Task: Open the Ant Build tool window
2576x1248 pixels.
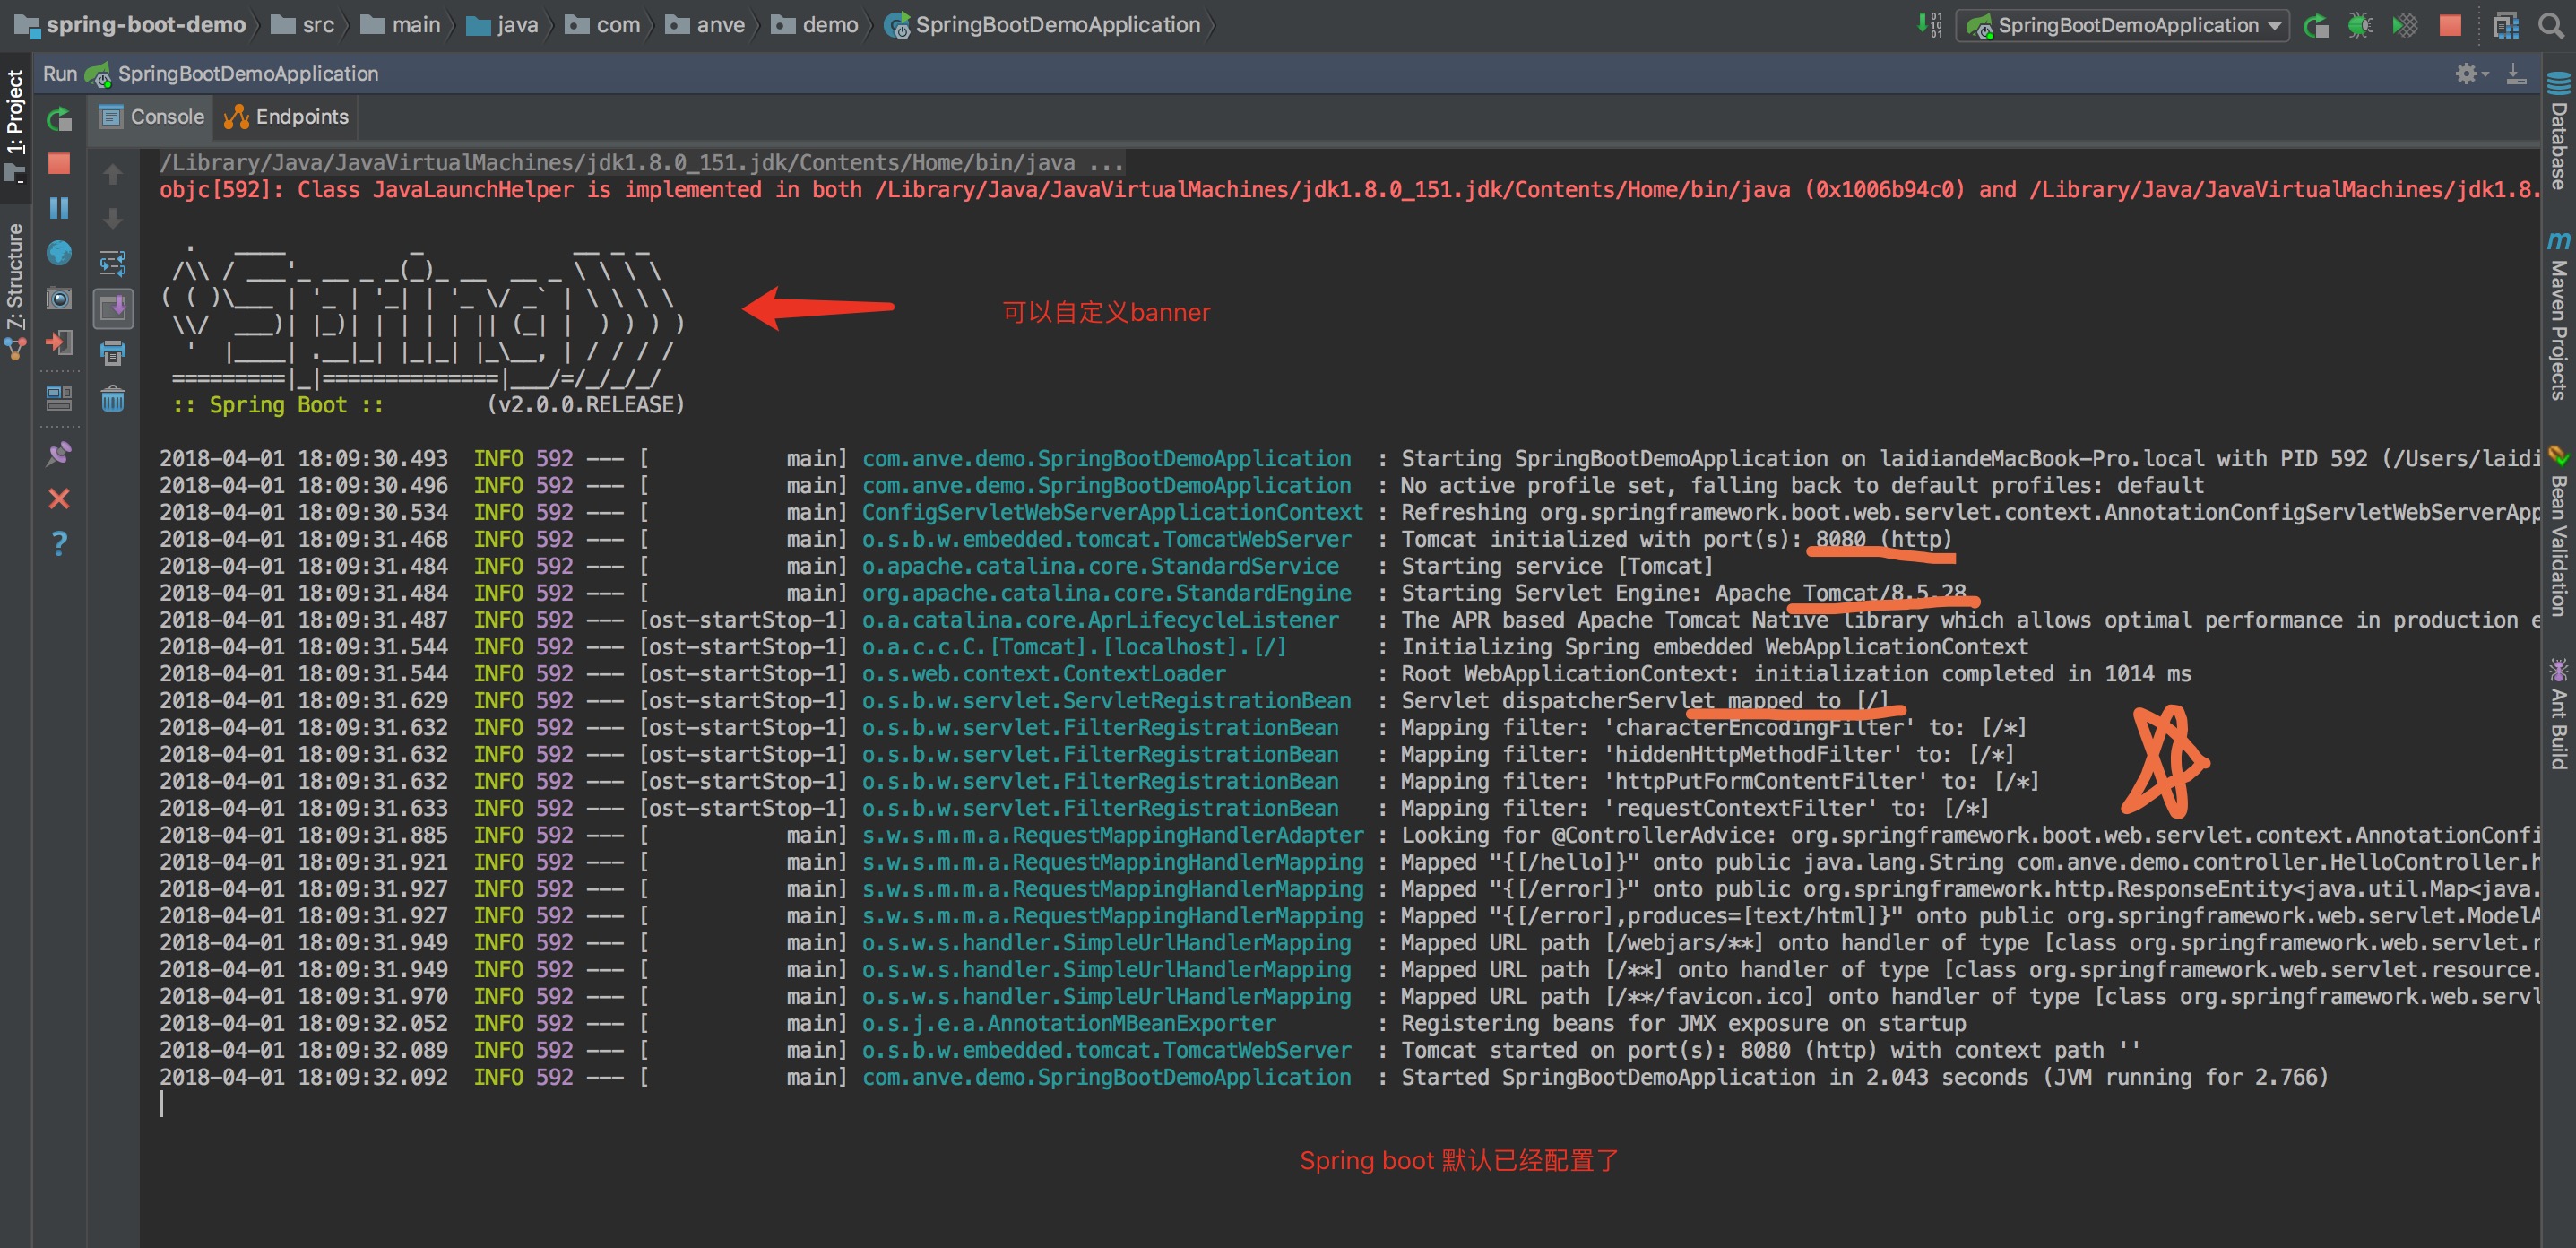Action: pyautogui.click(x=2559, y=714)
